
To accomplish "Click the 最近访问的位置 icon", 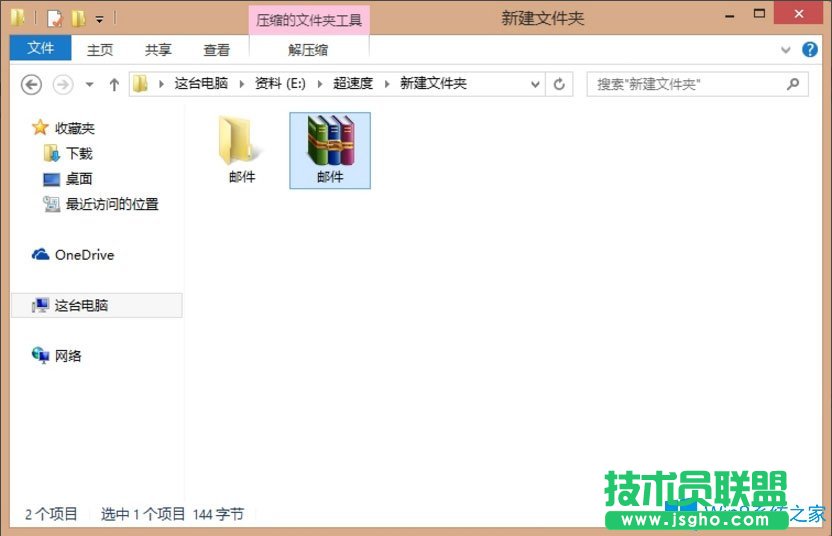I will 51,204.
